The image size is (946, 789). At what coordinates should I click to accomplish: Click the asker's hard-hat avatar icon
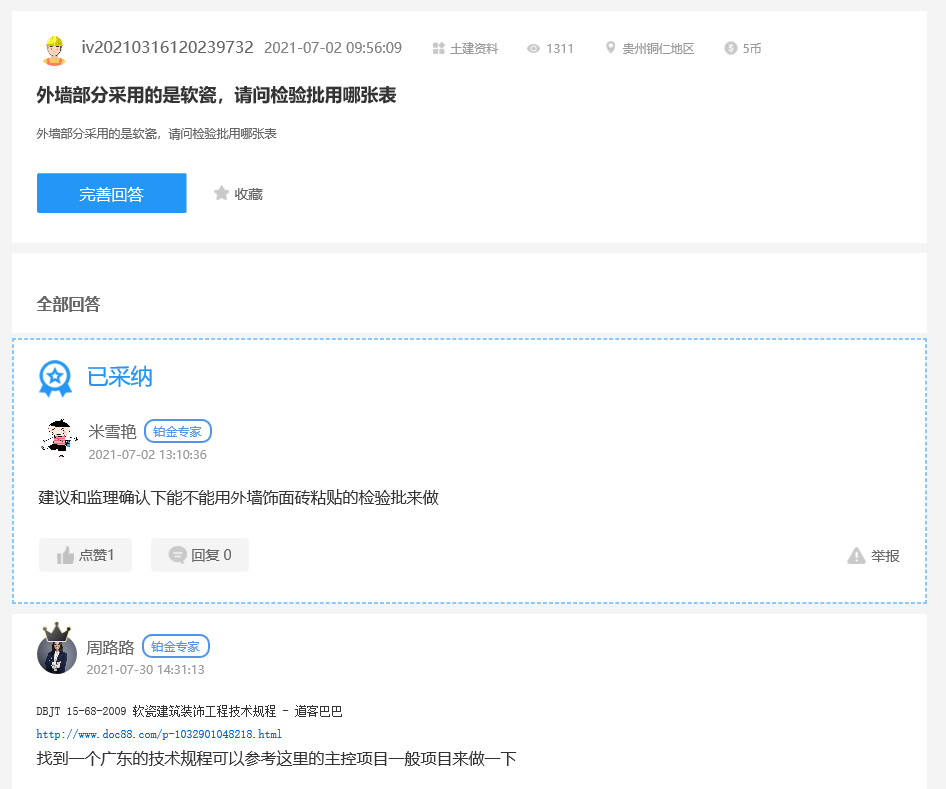53,49
